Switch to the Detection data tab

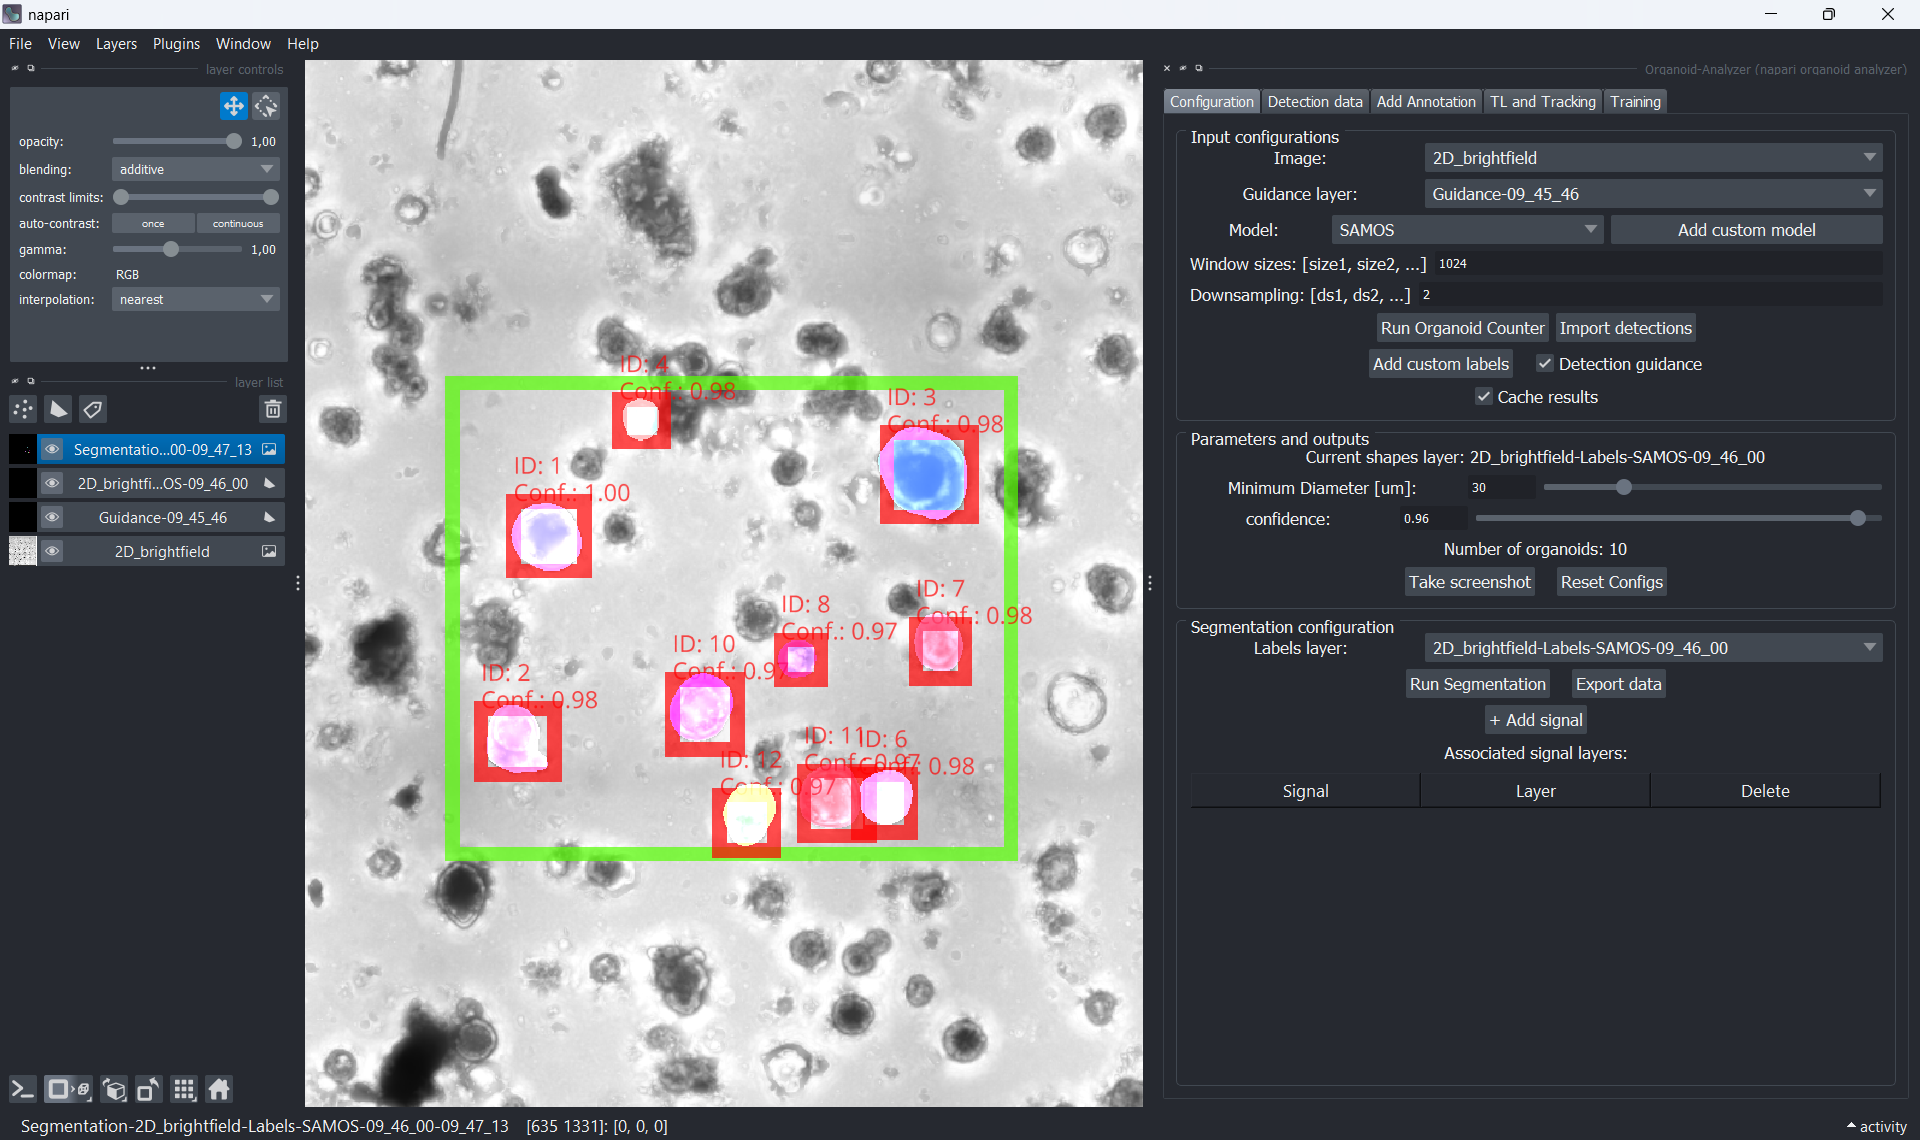tap(1314, 102)
